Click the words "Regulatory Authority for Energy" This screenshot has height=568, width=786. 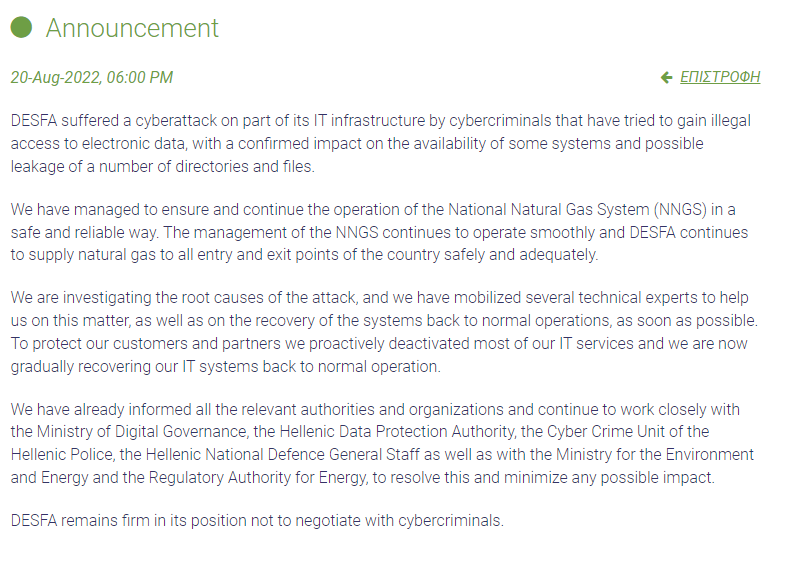pyautogui.click(x=258, y=478)
